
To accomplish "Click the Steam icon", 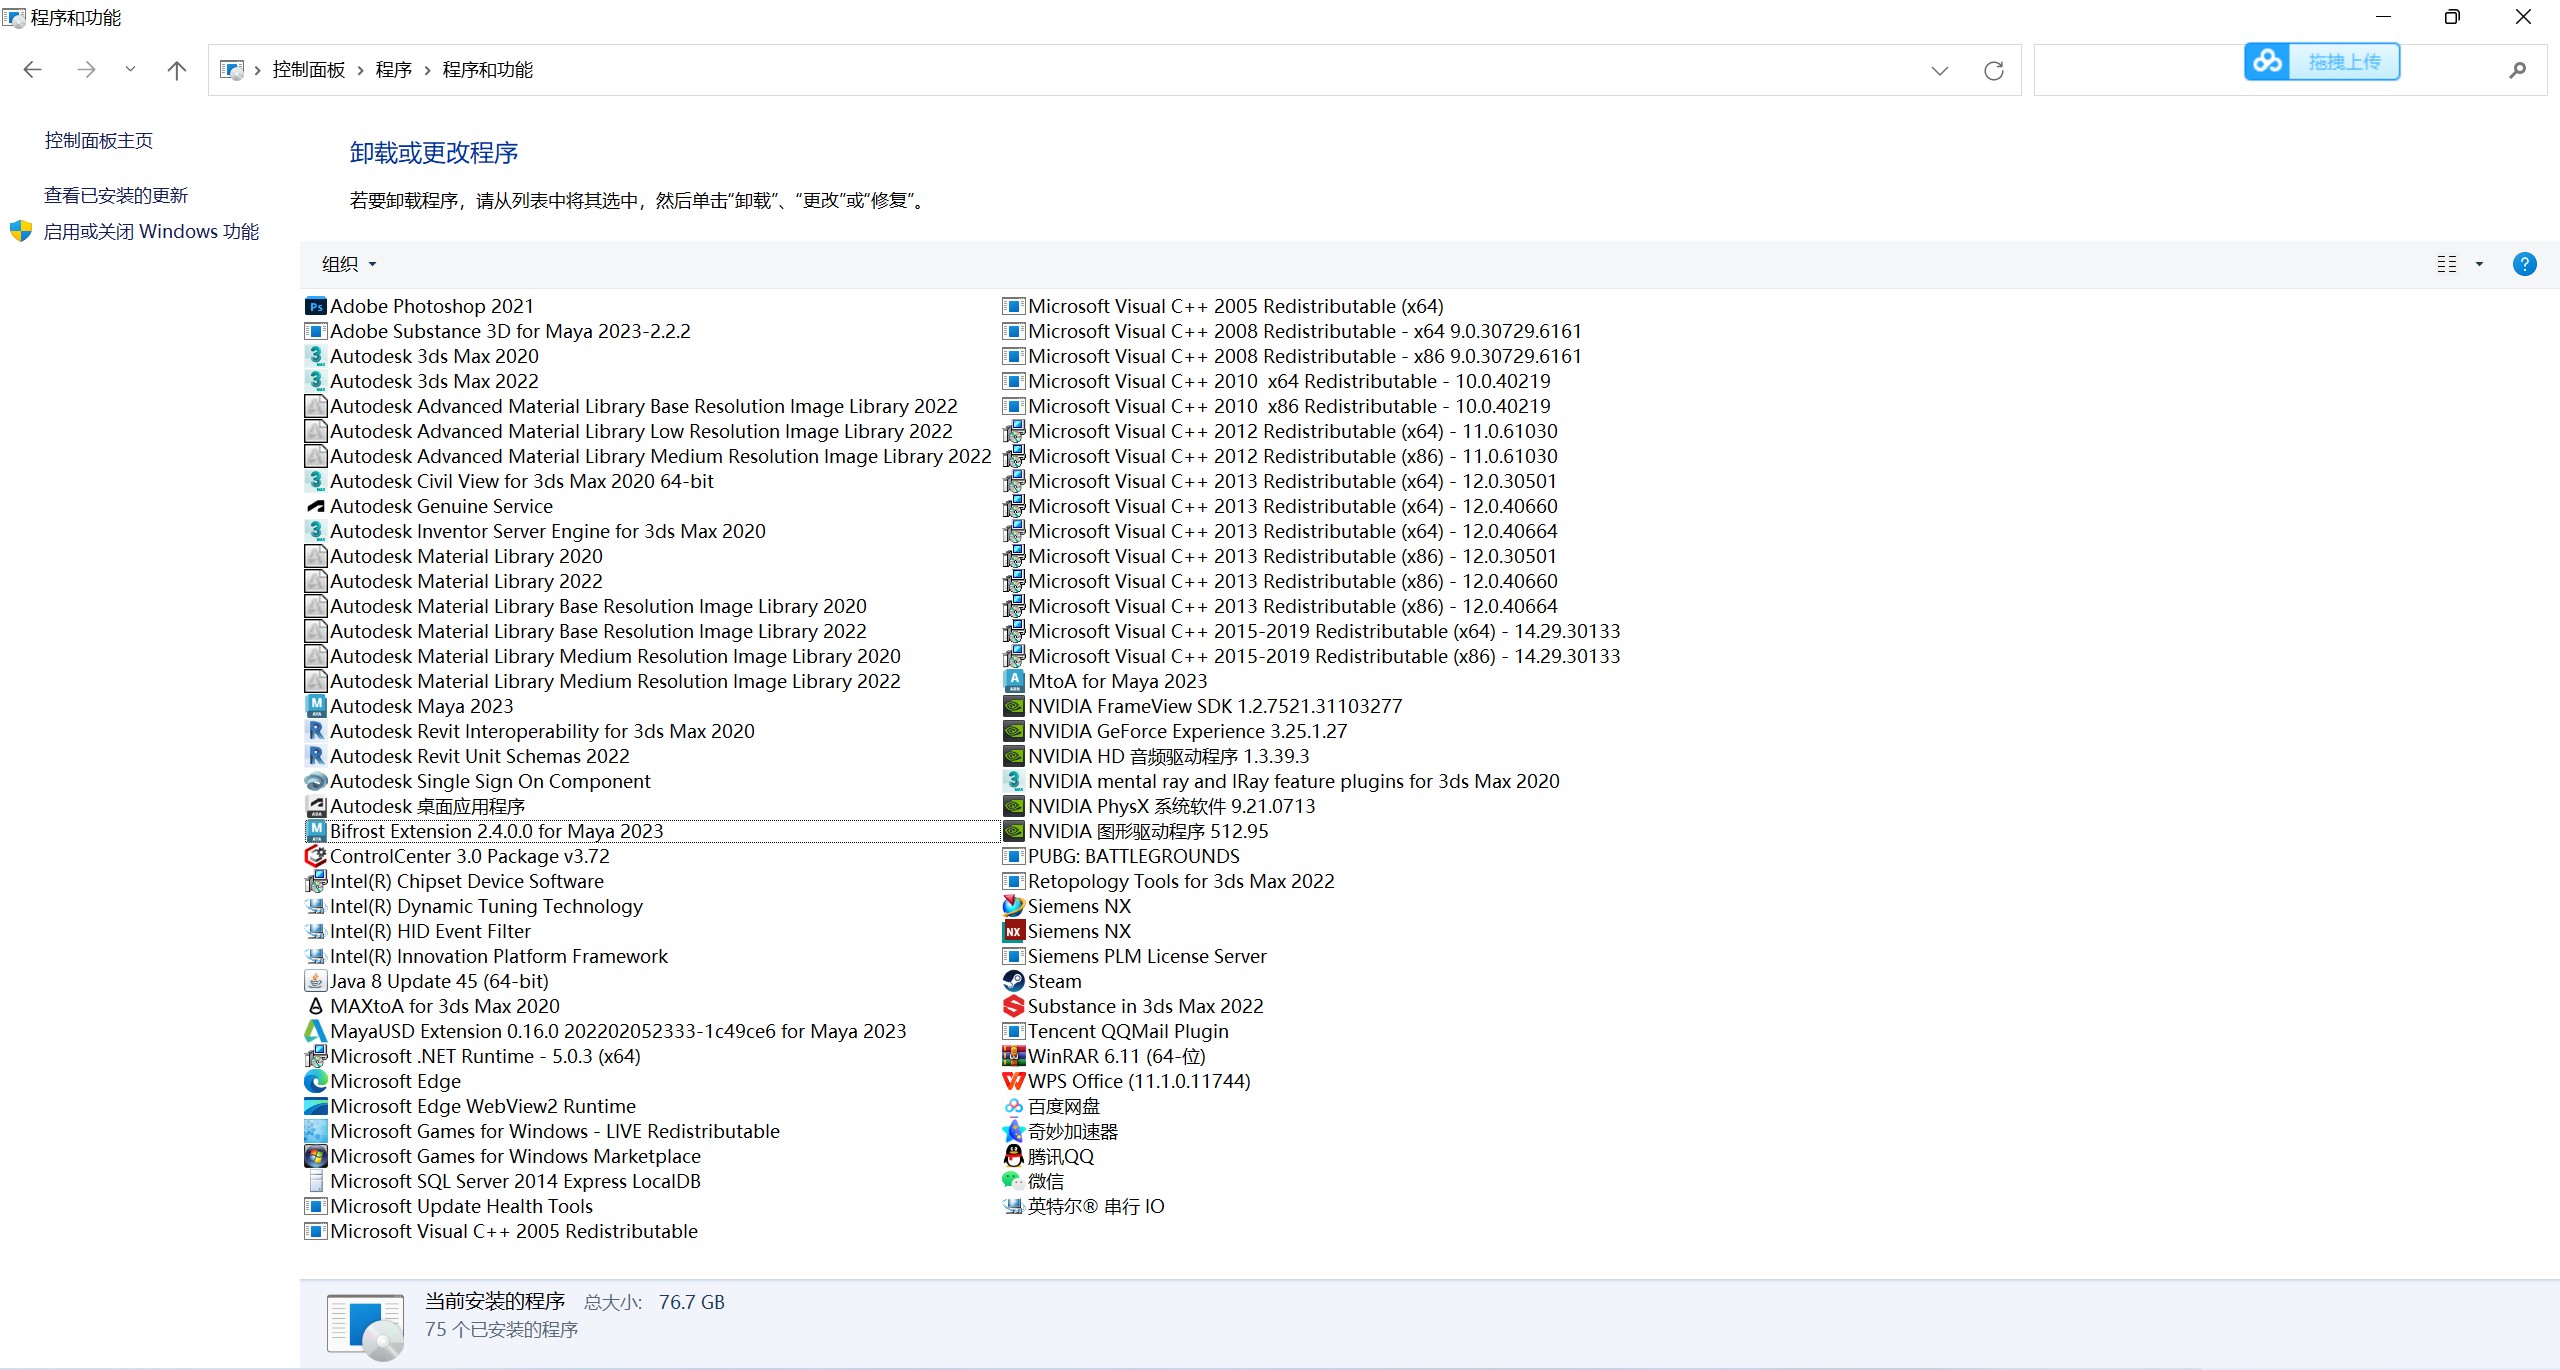I will pos(1013,981).
